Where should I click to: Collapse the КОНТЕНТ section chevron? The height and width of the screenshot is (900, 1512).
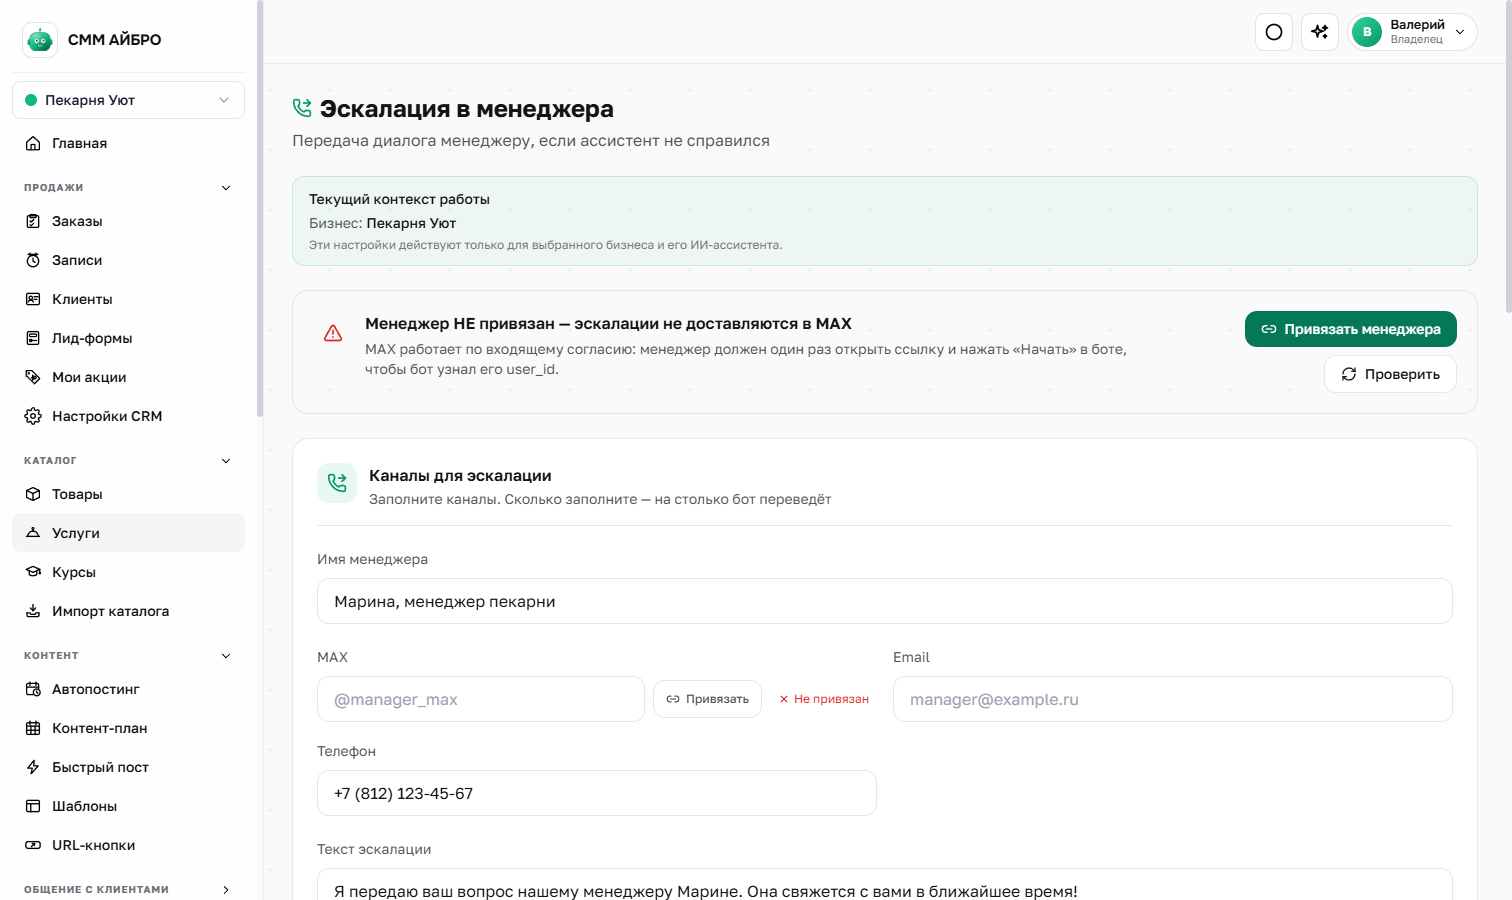[226, 656]
